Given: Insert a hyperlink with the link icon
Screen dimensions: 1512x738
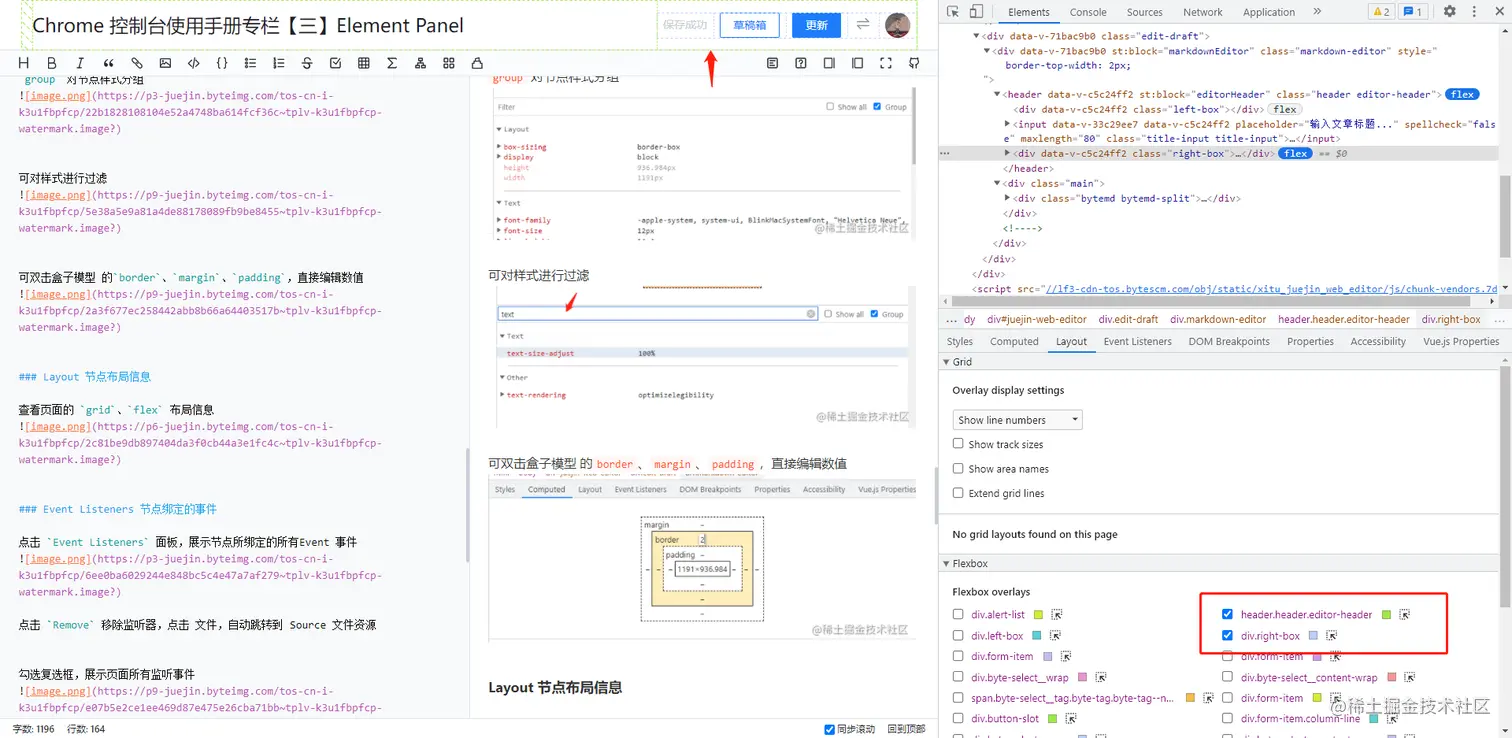Looking at the screenshot, I should pos(137,63).
